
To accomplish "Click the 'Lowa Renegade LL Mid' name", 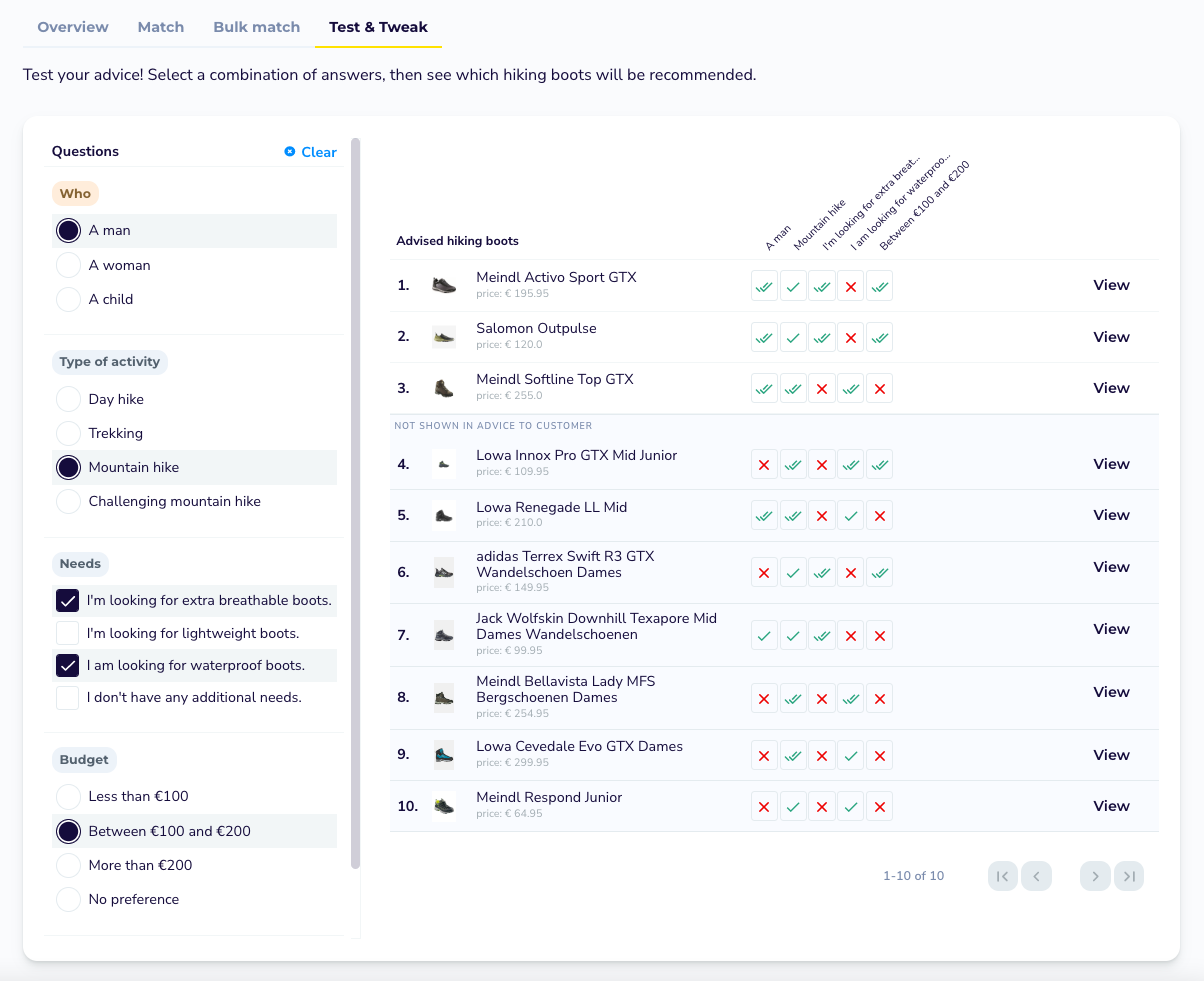I will (552, 507).
